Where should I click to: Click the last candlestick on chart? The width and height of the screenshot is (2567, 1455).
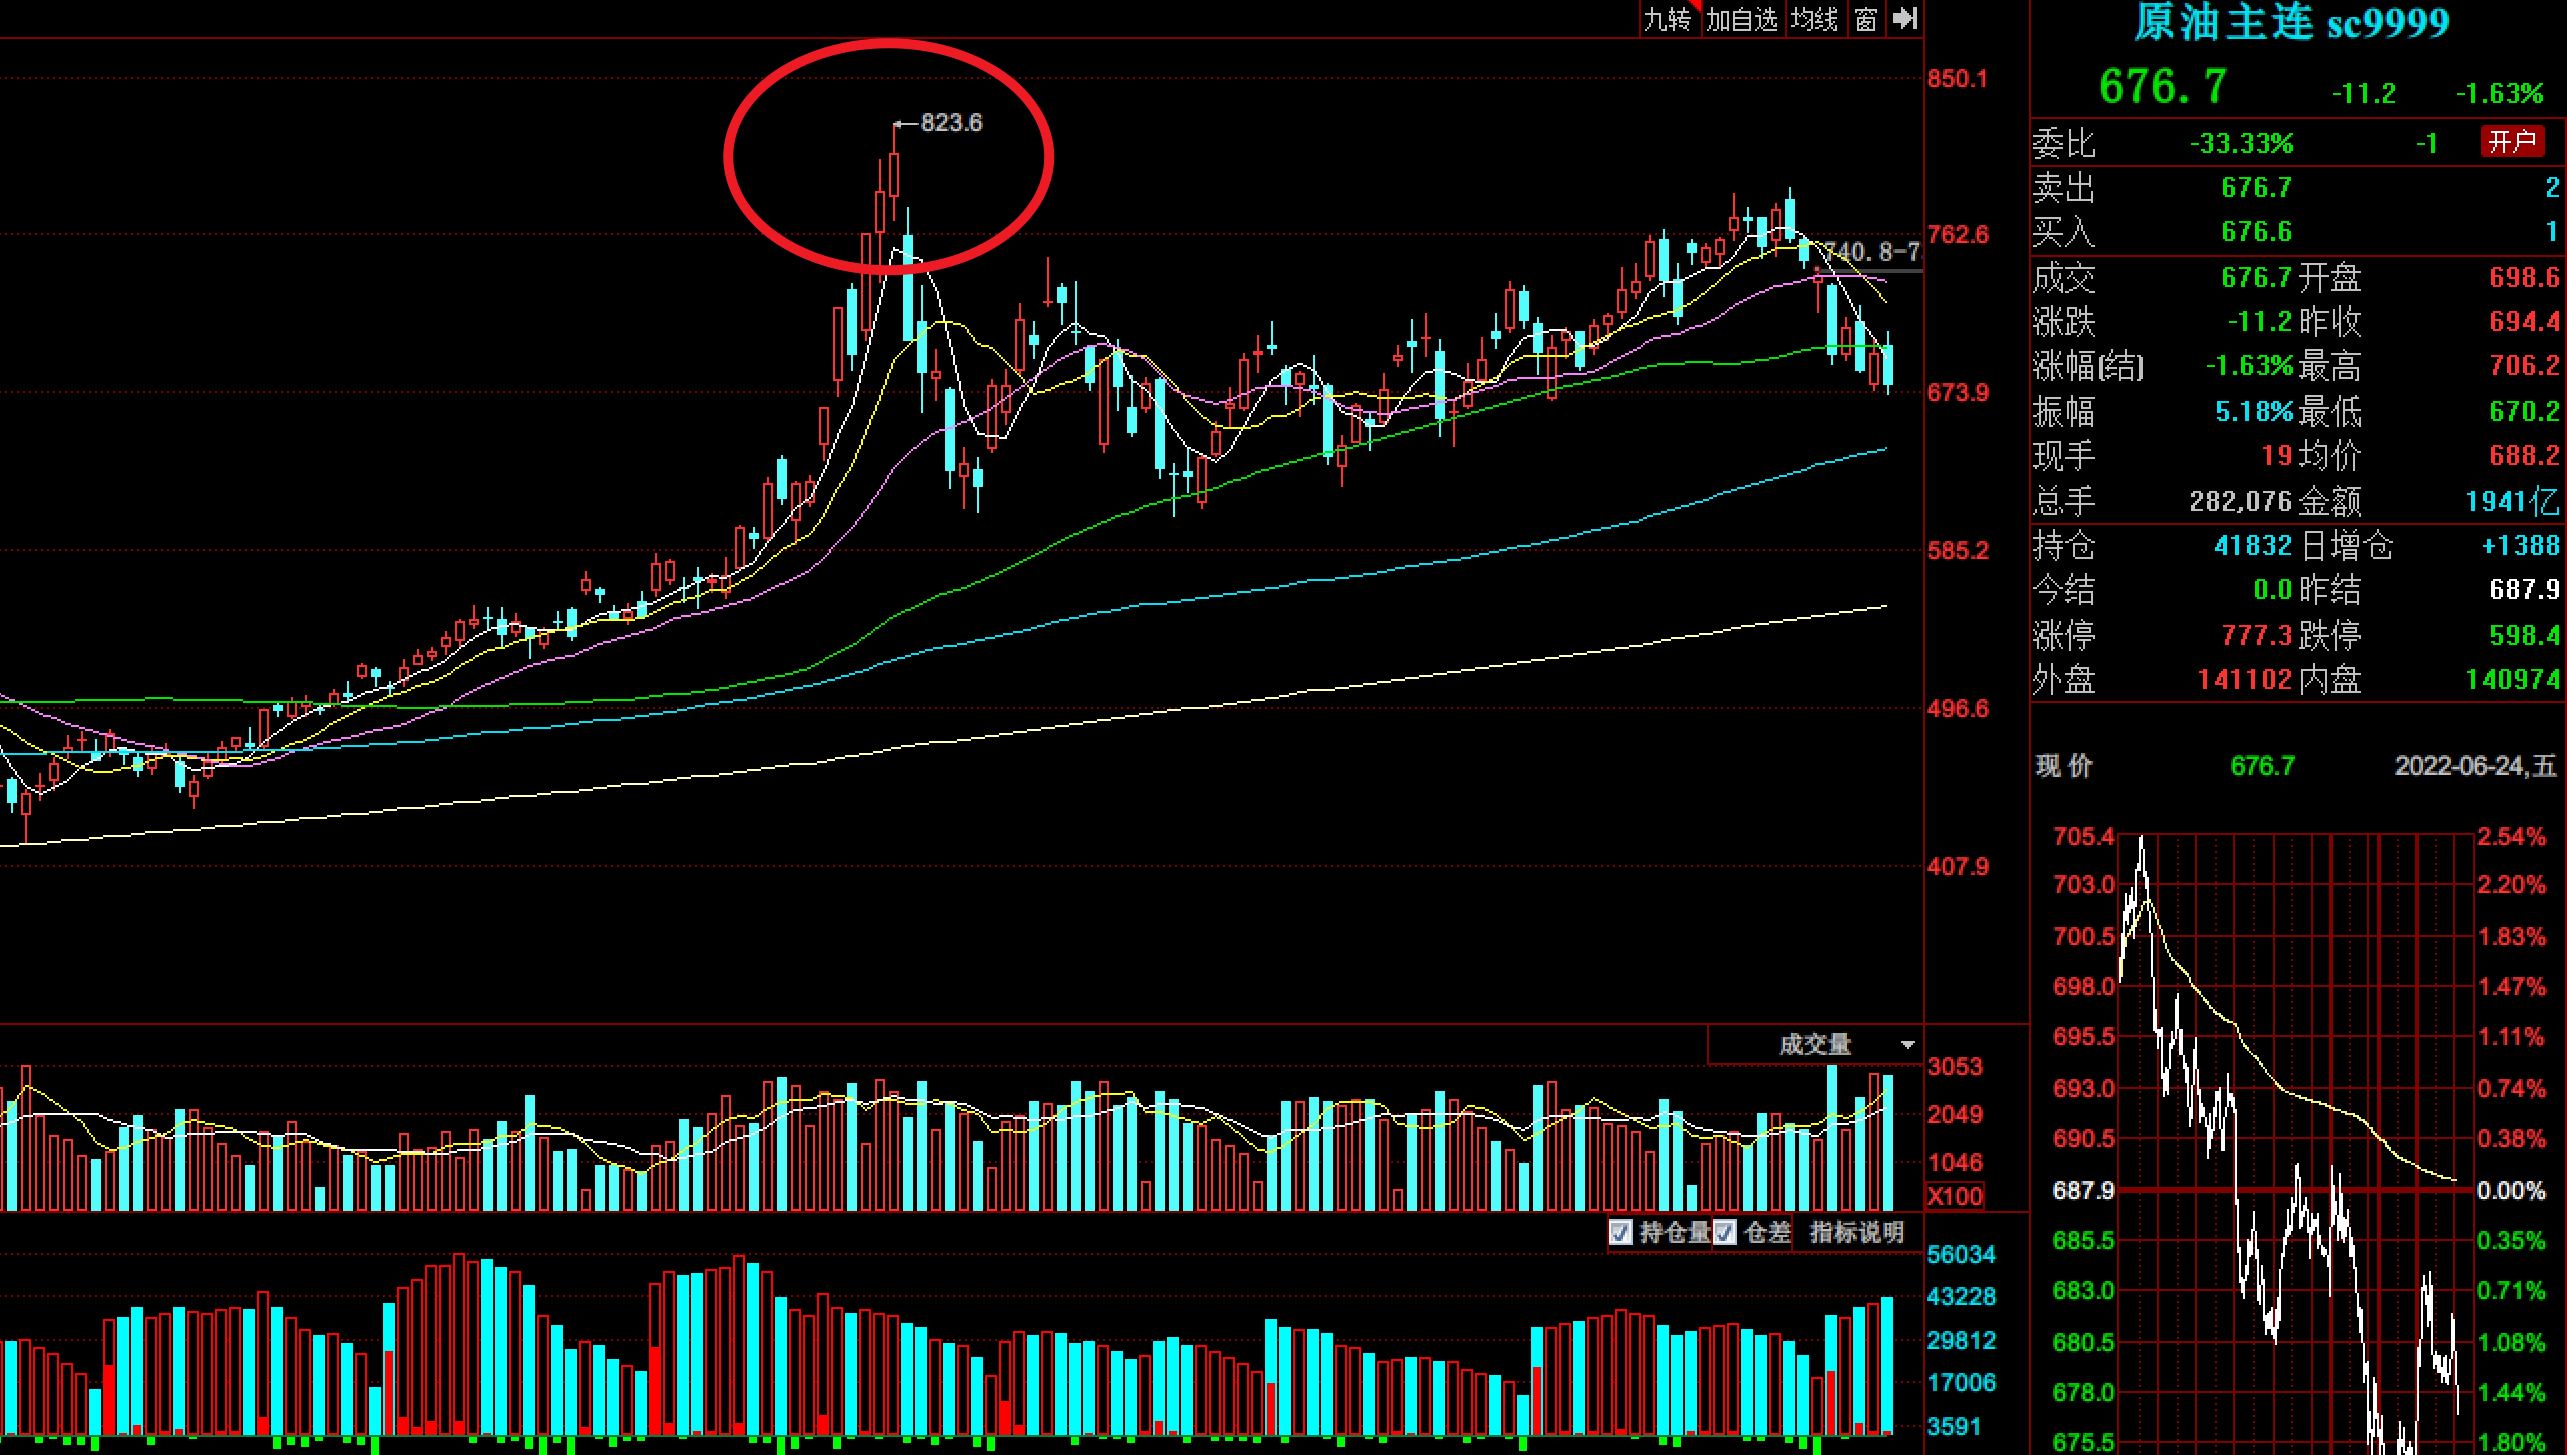1888,364
